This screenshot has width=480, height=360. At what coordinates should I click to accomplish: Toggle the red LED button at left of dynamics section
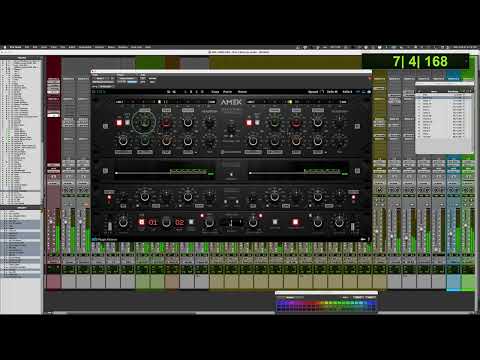(109, 198)
